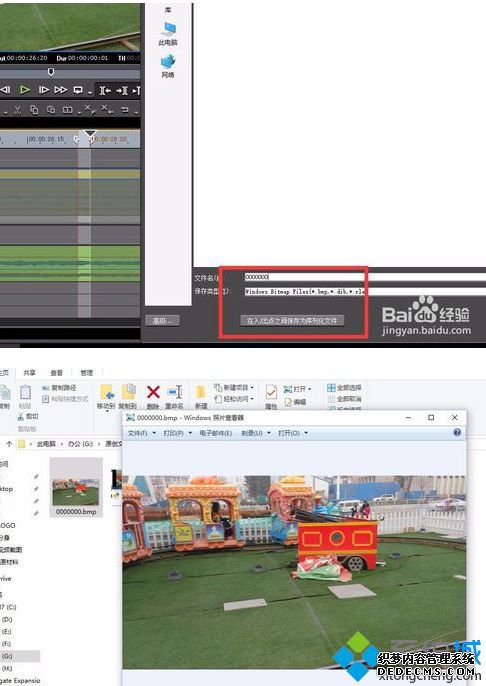This screenshot has width=486, height=686.
Task: Select the 0000000.bmp file thumbnail
Action: 76,487
